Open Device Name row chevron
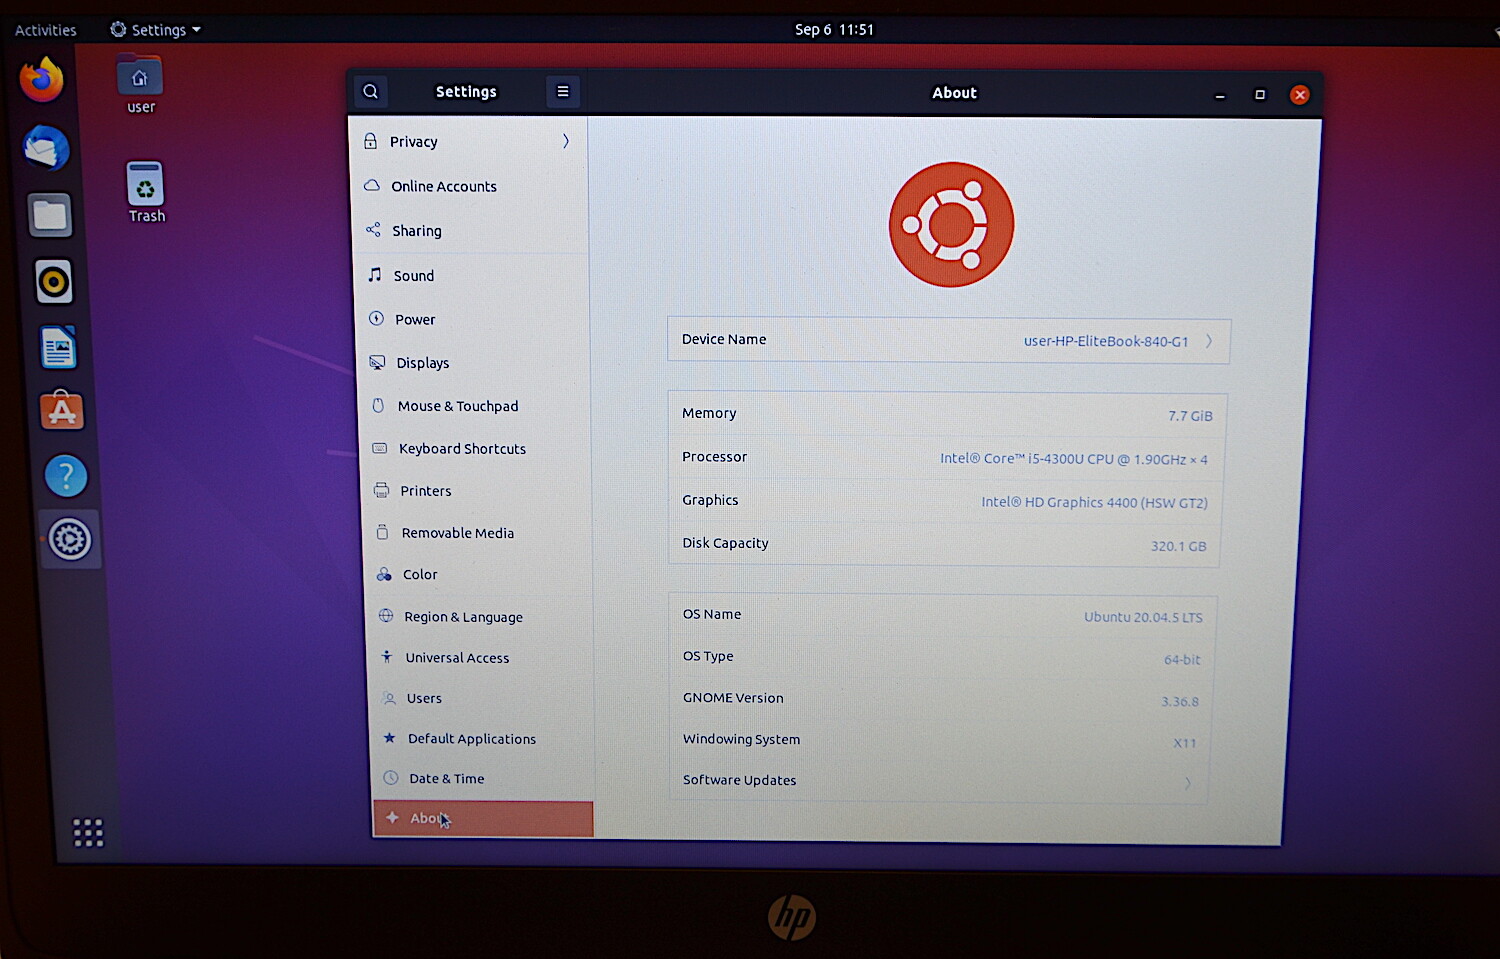The width and height of the screenshot is (1500, 959). pyautogui.click(x=1209, y=341)
